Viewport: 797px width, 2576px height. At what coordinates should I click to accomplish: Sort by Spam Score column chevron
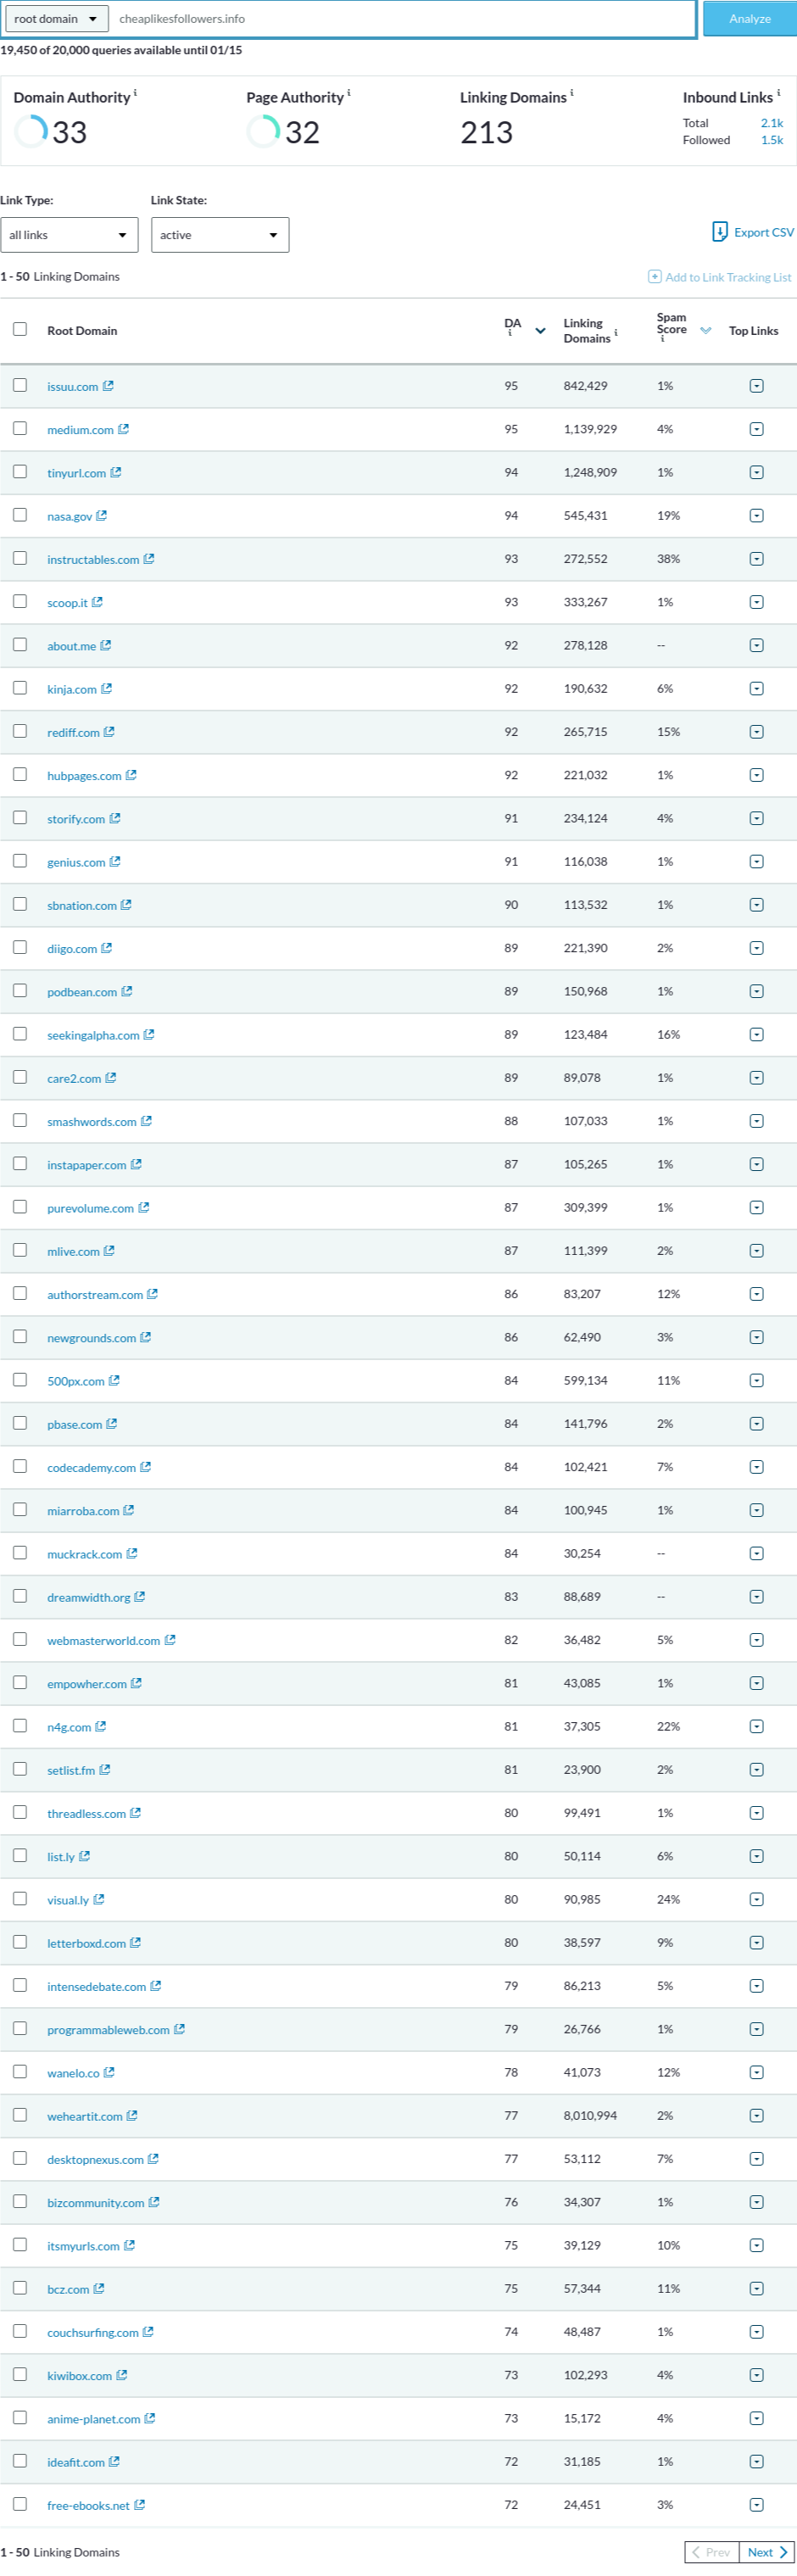[x=706, y=331]
